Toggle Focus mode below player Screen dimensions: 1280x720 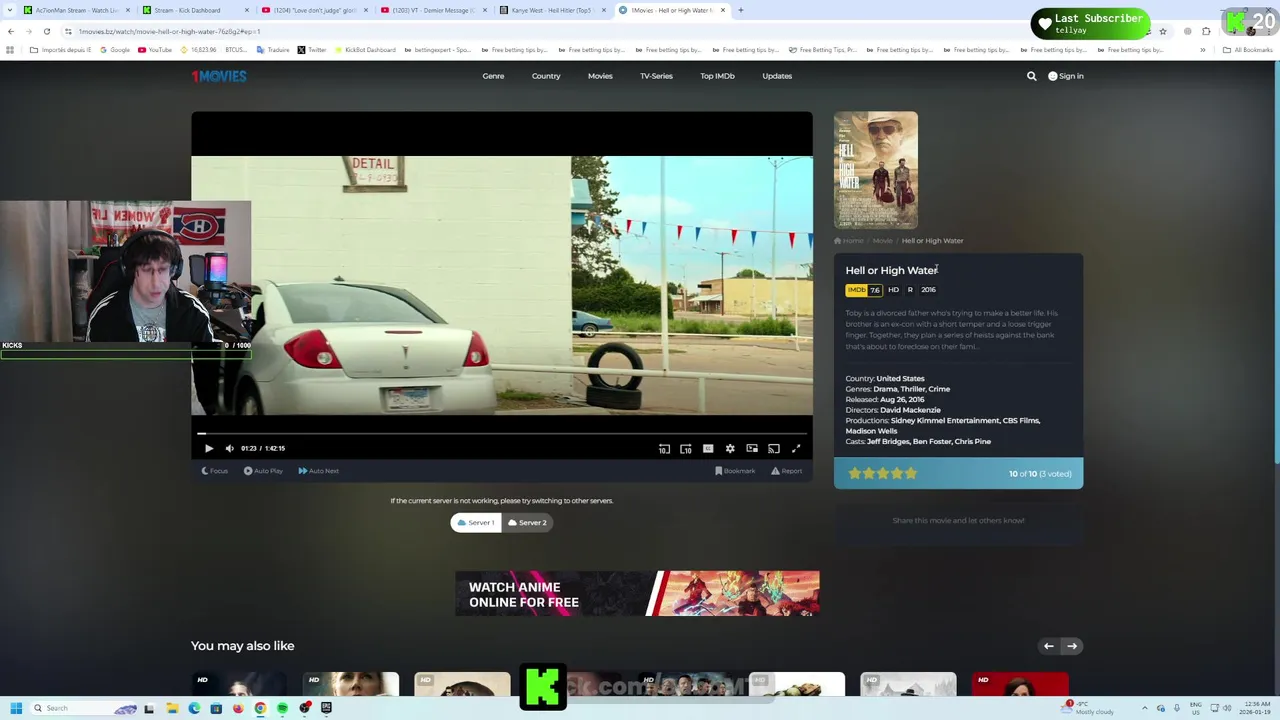[215, 471]
